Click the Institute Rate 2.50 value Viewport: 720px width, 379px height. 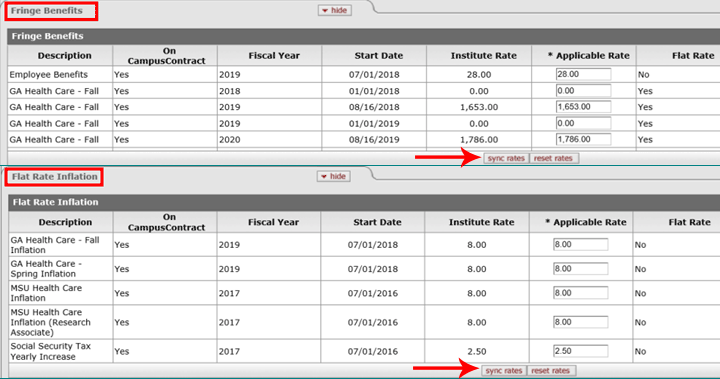[x=477, y=351]
